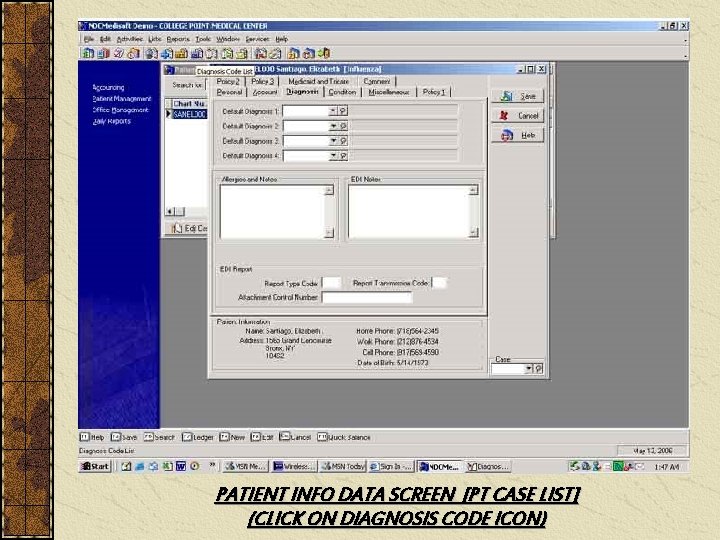Click the Exit Program arrow toolbar icon
The width and height of the screenshot is (720, 540).
323,54
